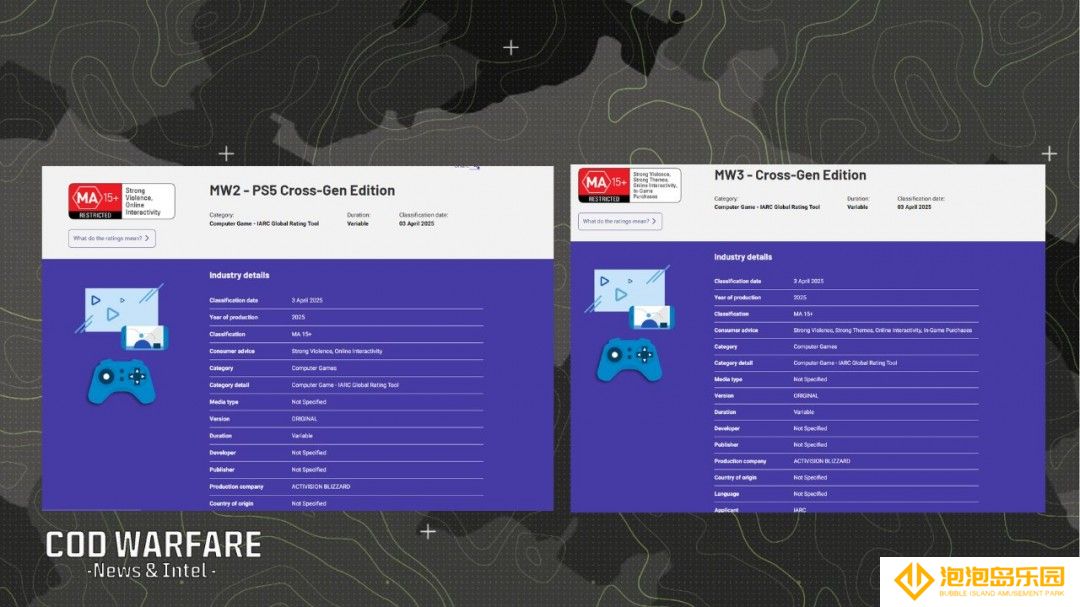Click 'MA 15+' classification value in MW2 table
This screenshot has width=1080, height=607.
coord(302,334)
